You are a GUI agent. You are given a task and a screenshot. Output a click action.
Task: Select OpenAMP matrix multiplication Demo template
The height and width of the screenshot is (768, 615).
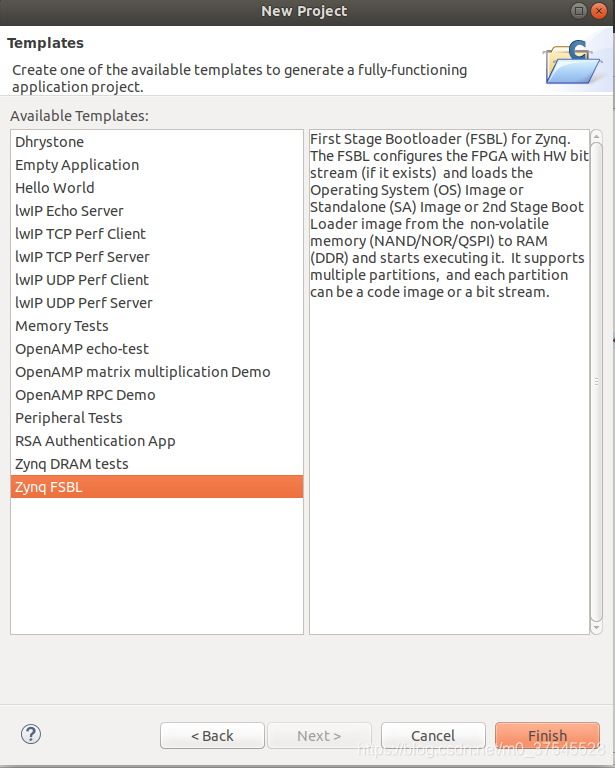click(x=157, y=372)
